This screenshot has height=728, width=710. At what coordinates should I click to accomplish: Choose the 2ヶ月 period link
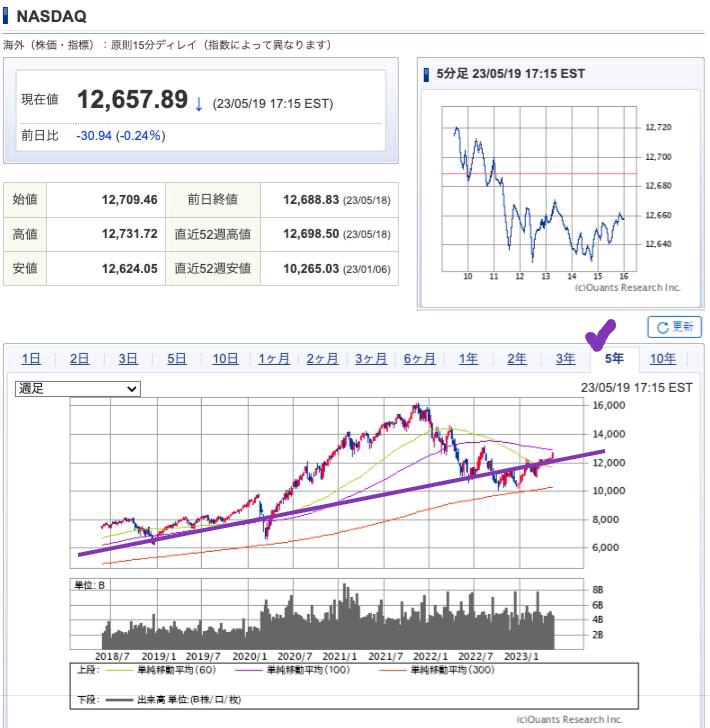pyautogui.click(x=322, y=359)
